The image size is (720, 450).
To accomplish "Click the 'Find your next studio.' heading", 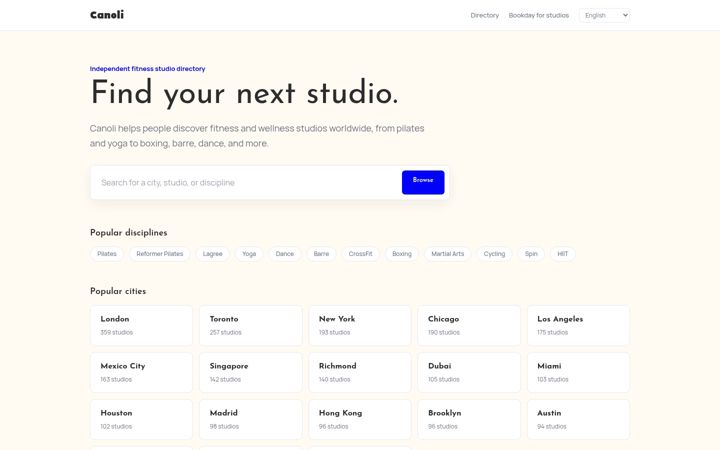I will click(x=244, y=93).
